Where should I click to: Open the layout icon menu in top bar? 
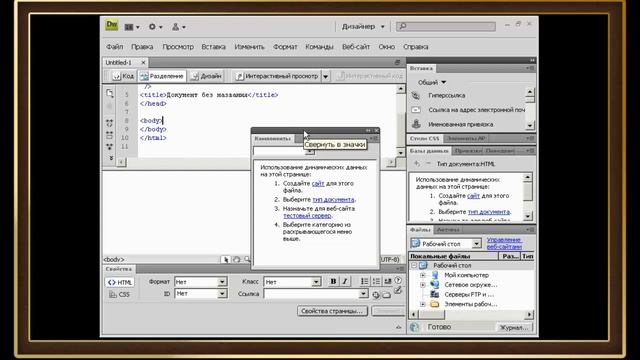coord(131,27)
